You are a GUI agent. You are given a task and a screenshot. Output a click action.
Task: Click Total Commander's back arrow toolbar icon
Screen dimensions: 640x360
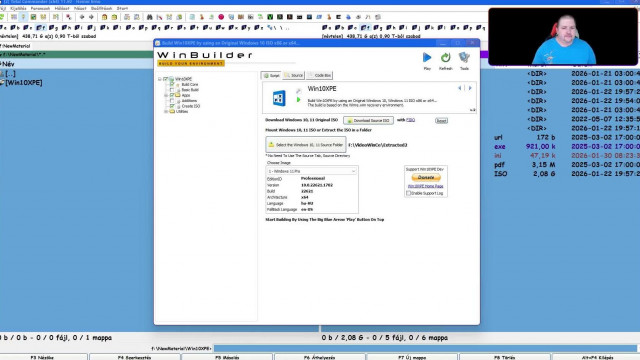82,17
